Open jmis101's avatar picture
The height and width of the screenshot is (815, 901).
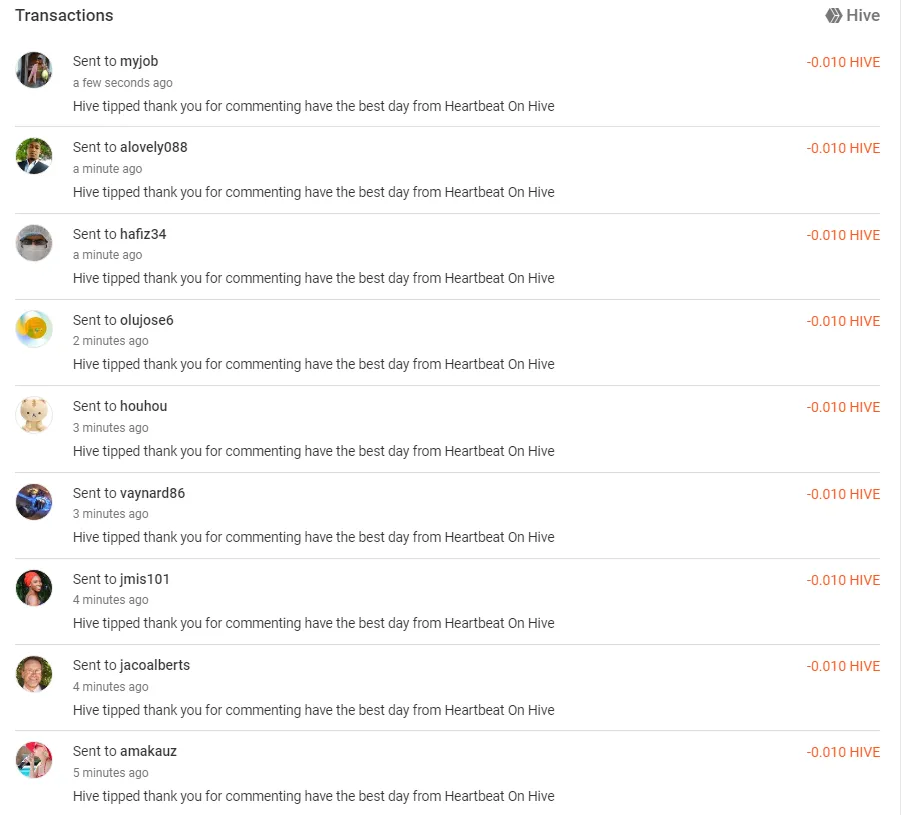(34, 588)
